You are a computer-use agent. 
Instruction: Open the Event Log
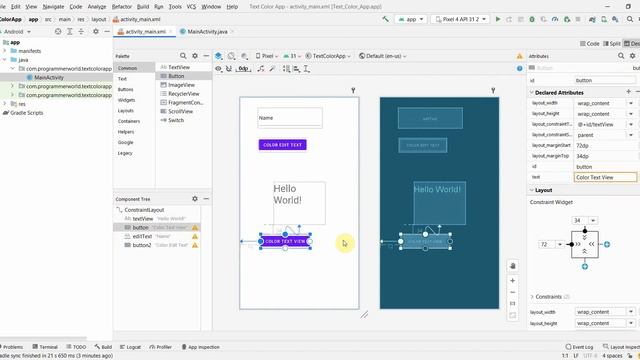click(x=579, y=347)
